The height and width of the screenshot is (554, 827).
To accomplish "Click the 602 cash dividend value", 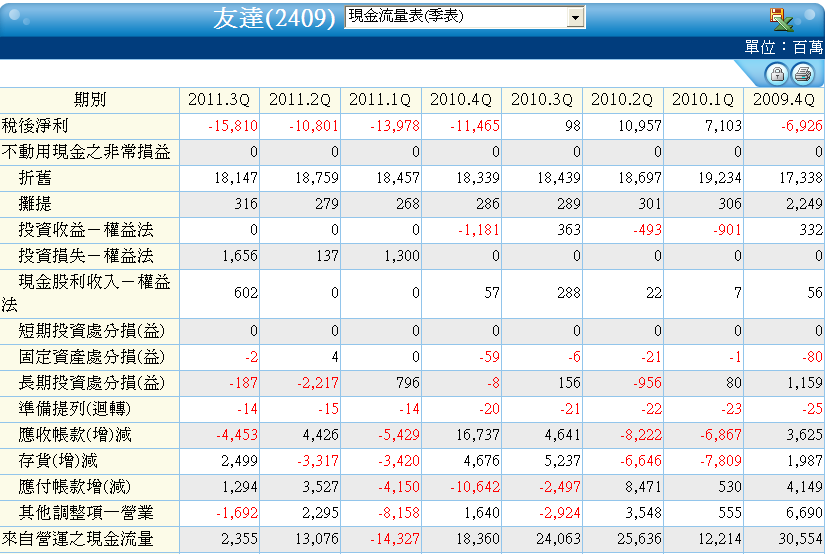I will (x=246, y=293).
